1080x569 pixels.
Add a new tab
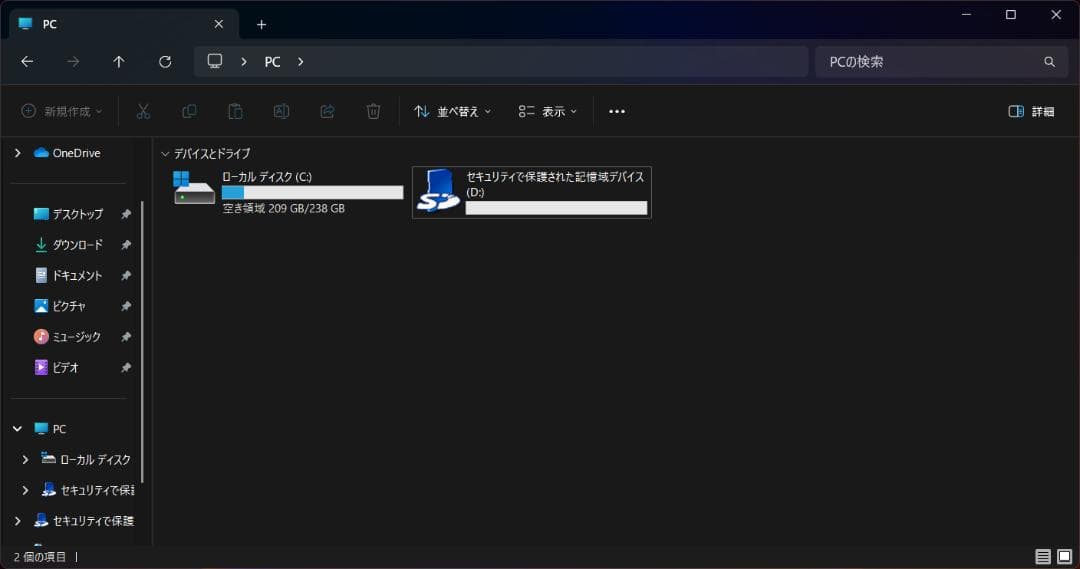[x=261, y=25]
